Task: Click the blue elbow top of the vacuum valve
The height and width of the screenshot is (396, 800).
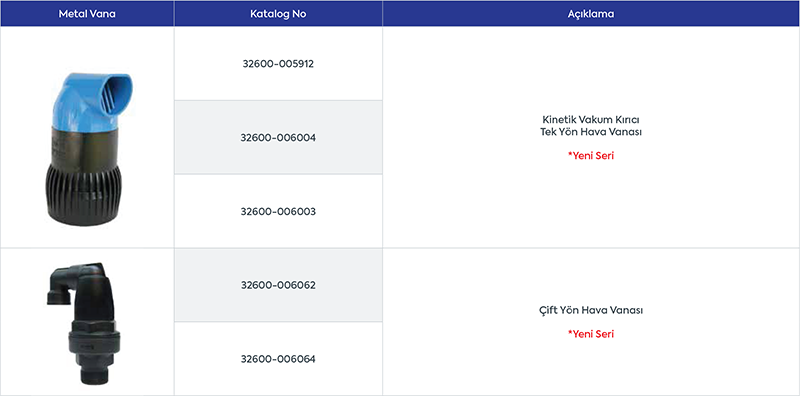Action: pyautogui.click(x=93, y=101)
